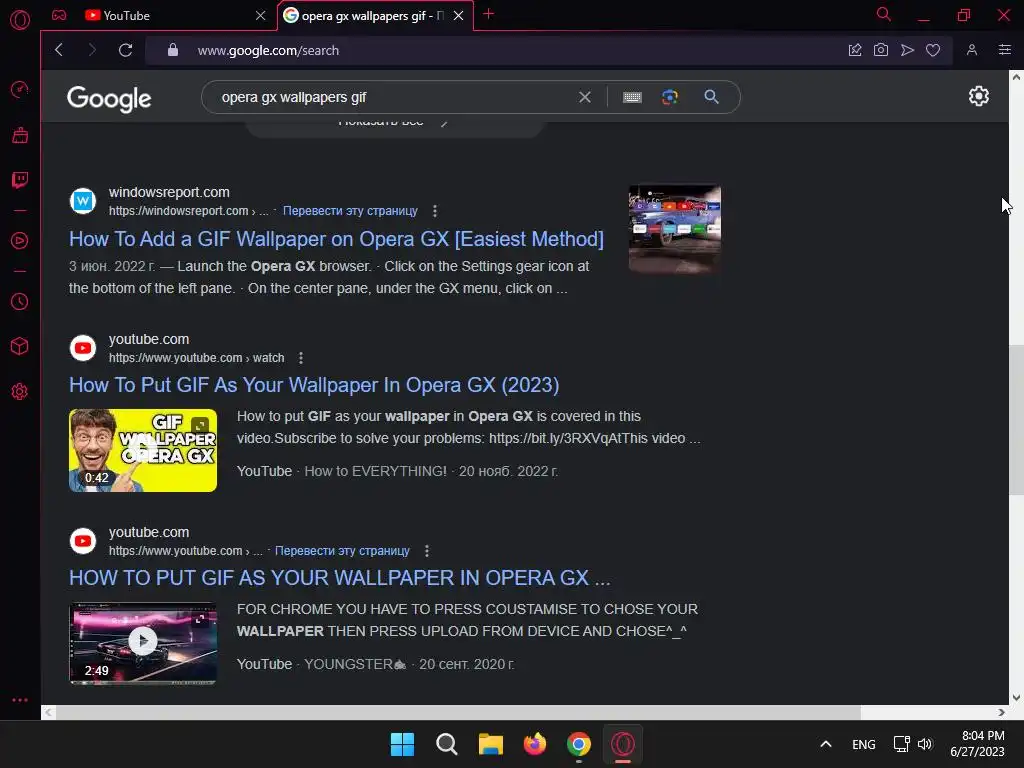Open options dots for the YOUNGSTER video result
The height and width of the screenshot is (768, 1024).
[x=426, y=551]
